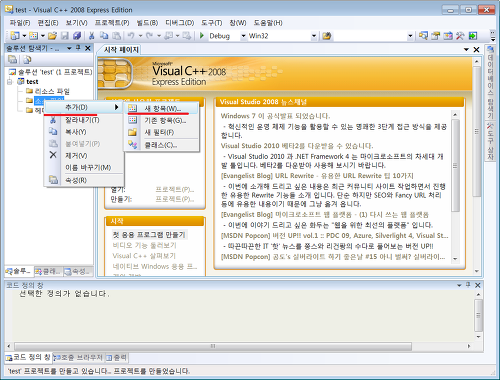Screen dimensions: 500x380
Task: Click the 속성(R) properties icon in context menu
Action: tap(53, 180)
